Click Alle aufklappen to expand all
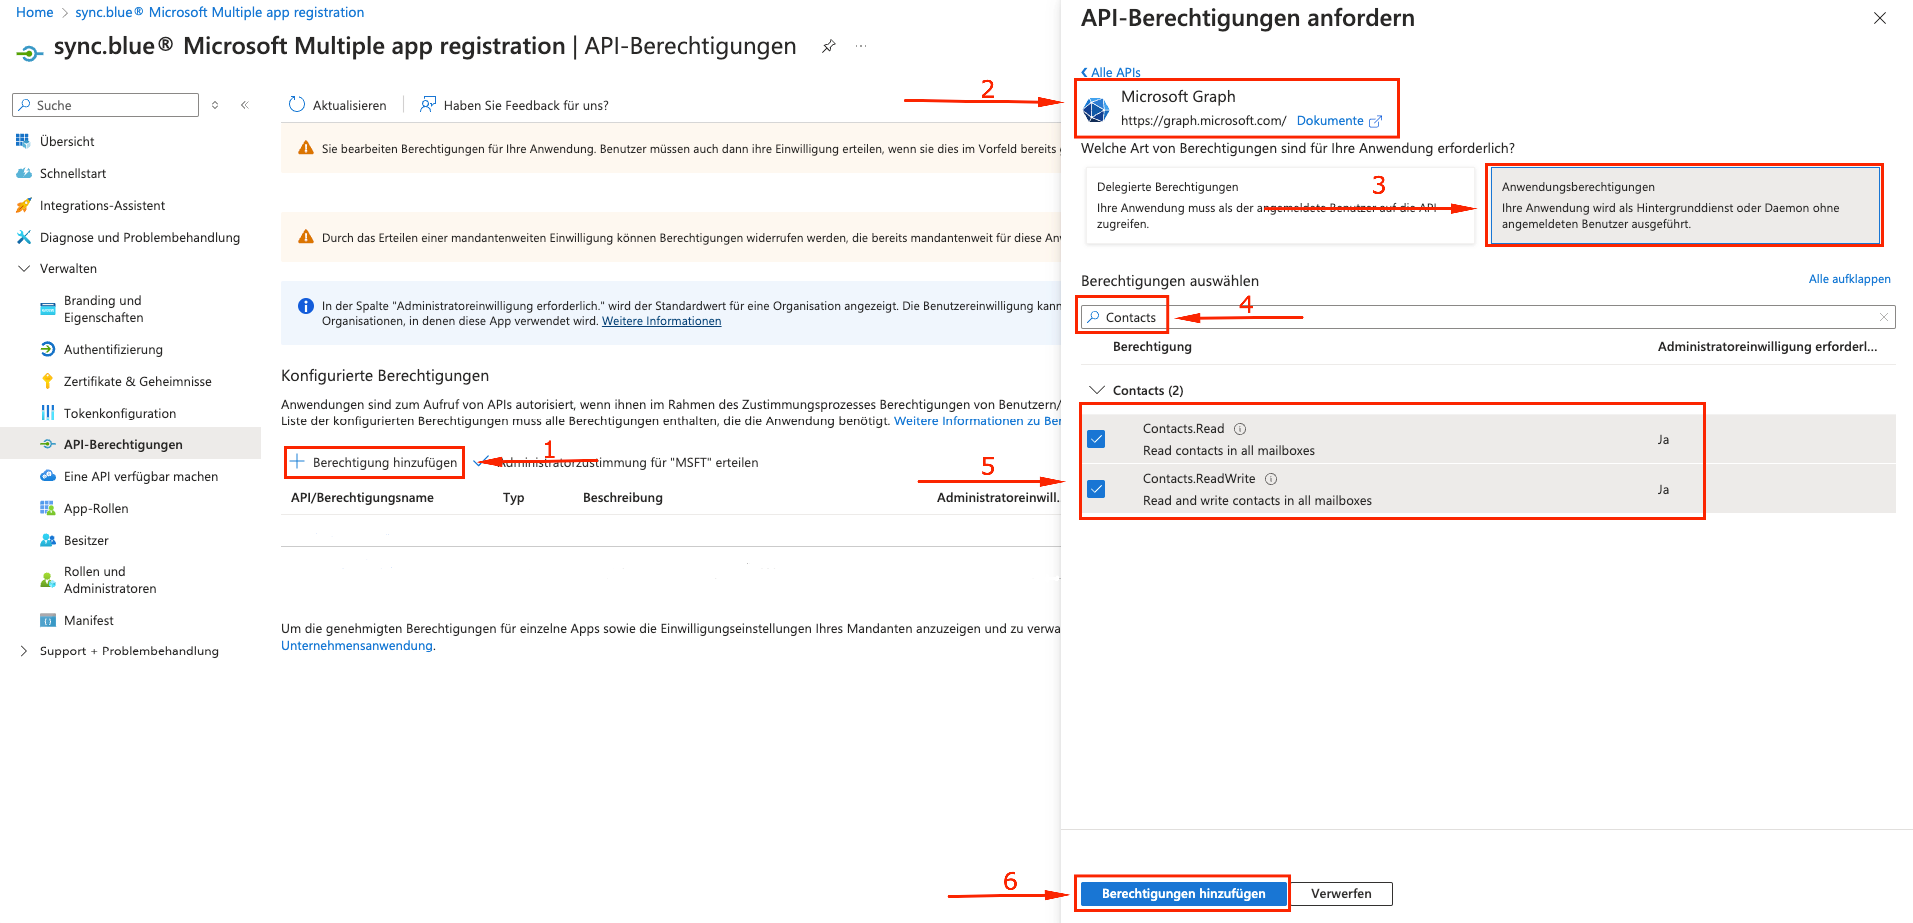1913x923 pixels. (x=1849, y=279)
